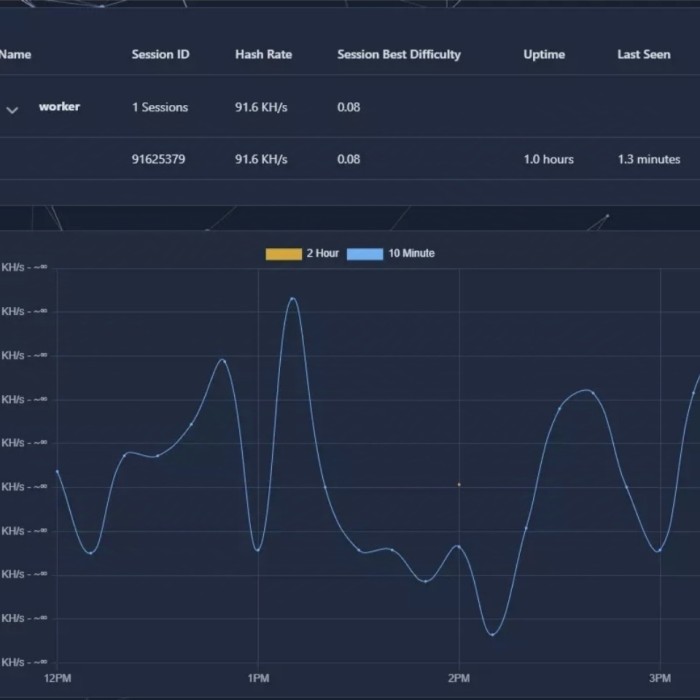Click the "1.3 minutes" last seen value
Screen dimensions: 700x700
648,159
